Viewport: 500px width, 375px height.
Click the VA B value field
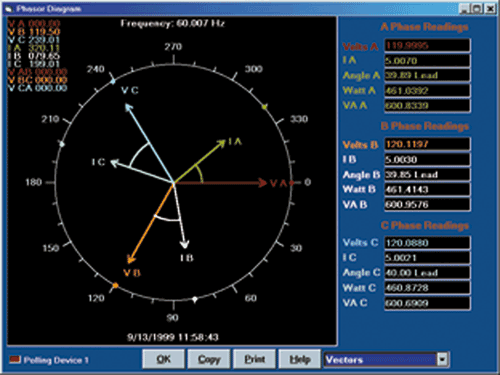coord(427,204)
